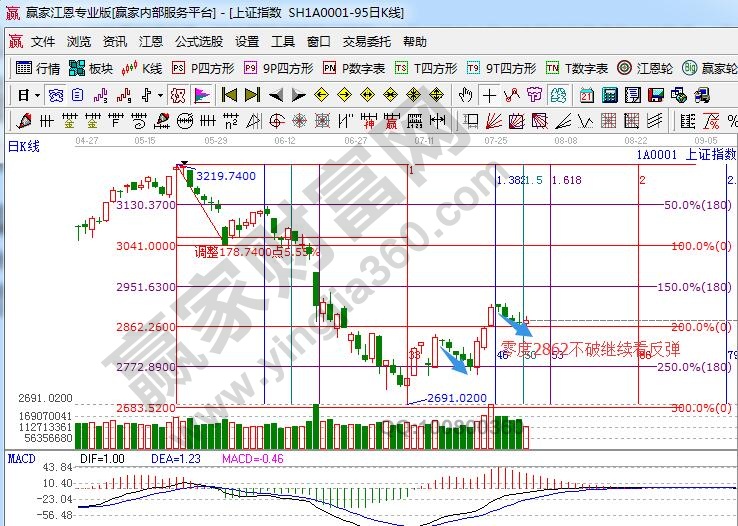Open the 江恩轮 tool
The height and width of the screenshot is (526, 738).
pos(645,68)
